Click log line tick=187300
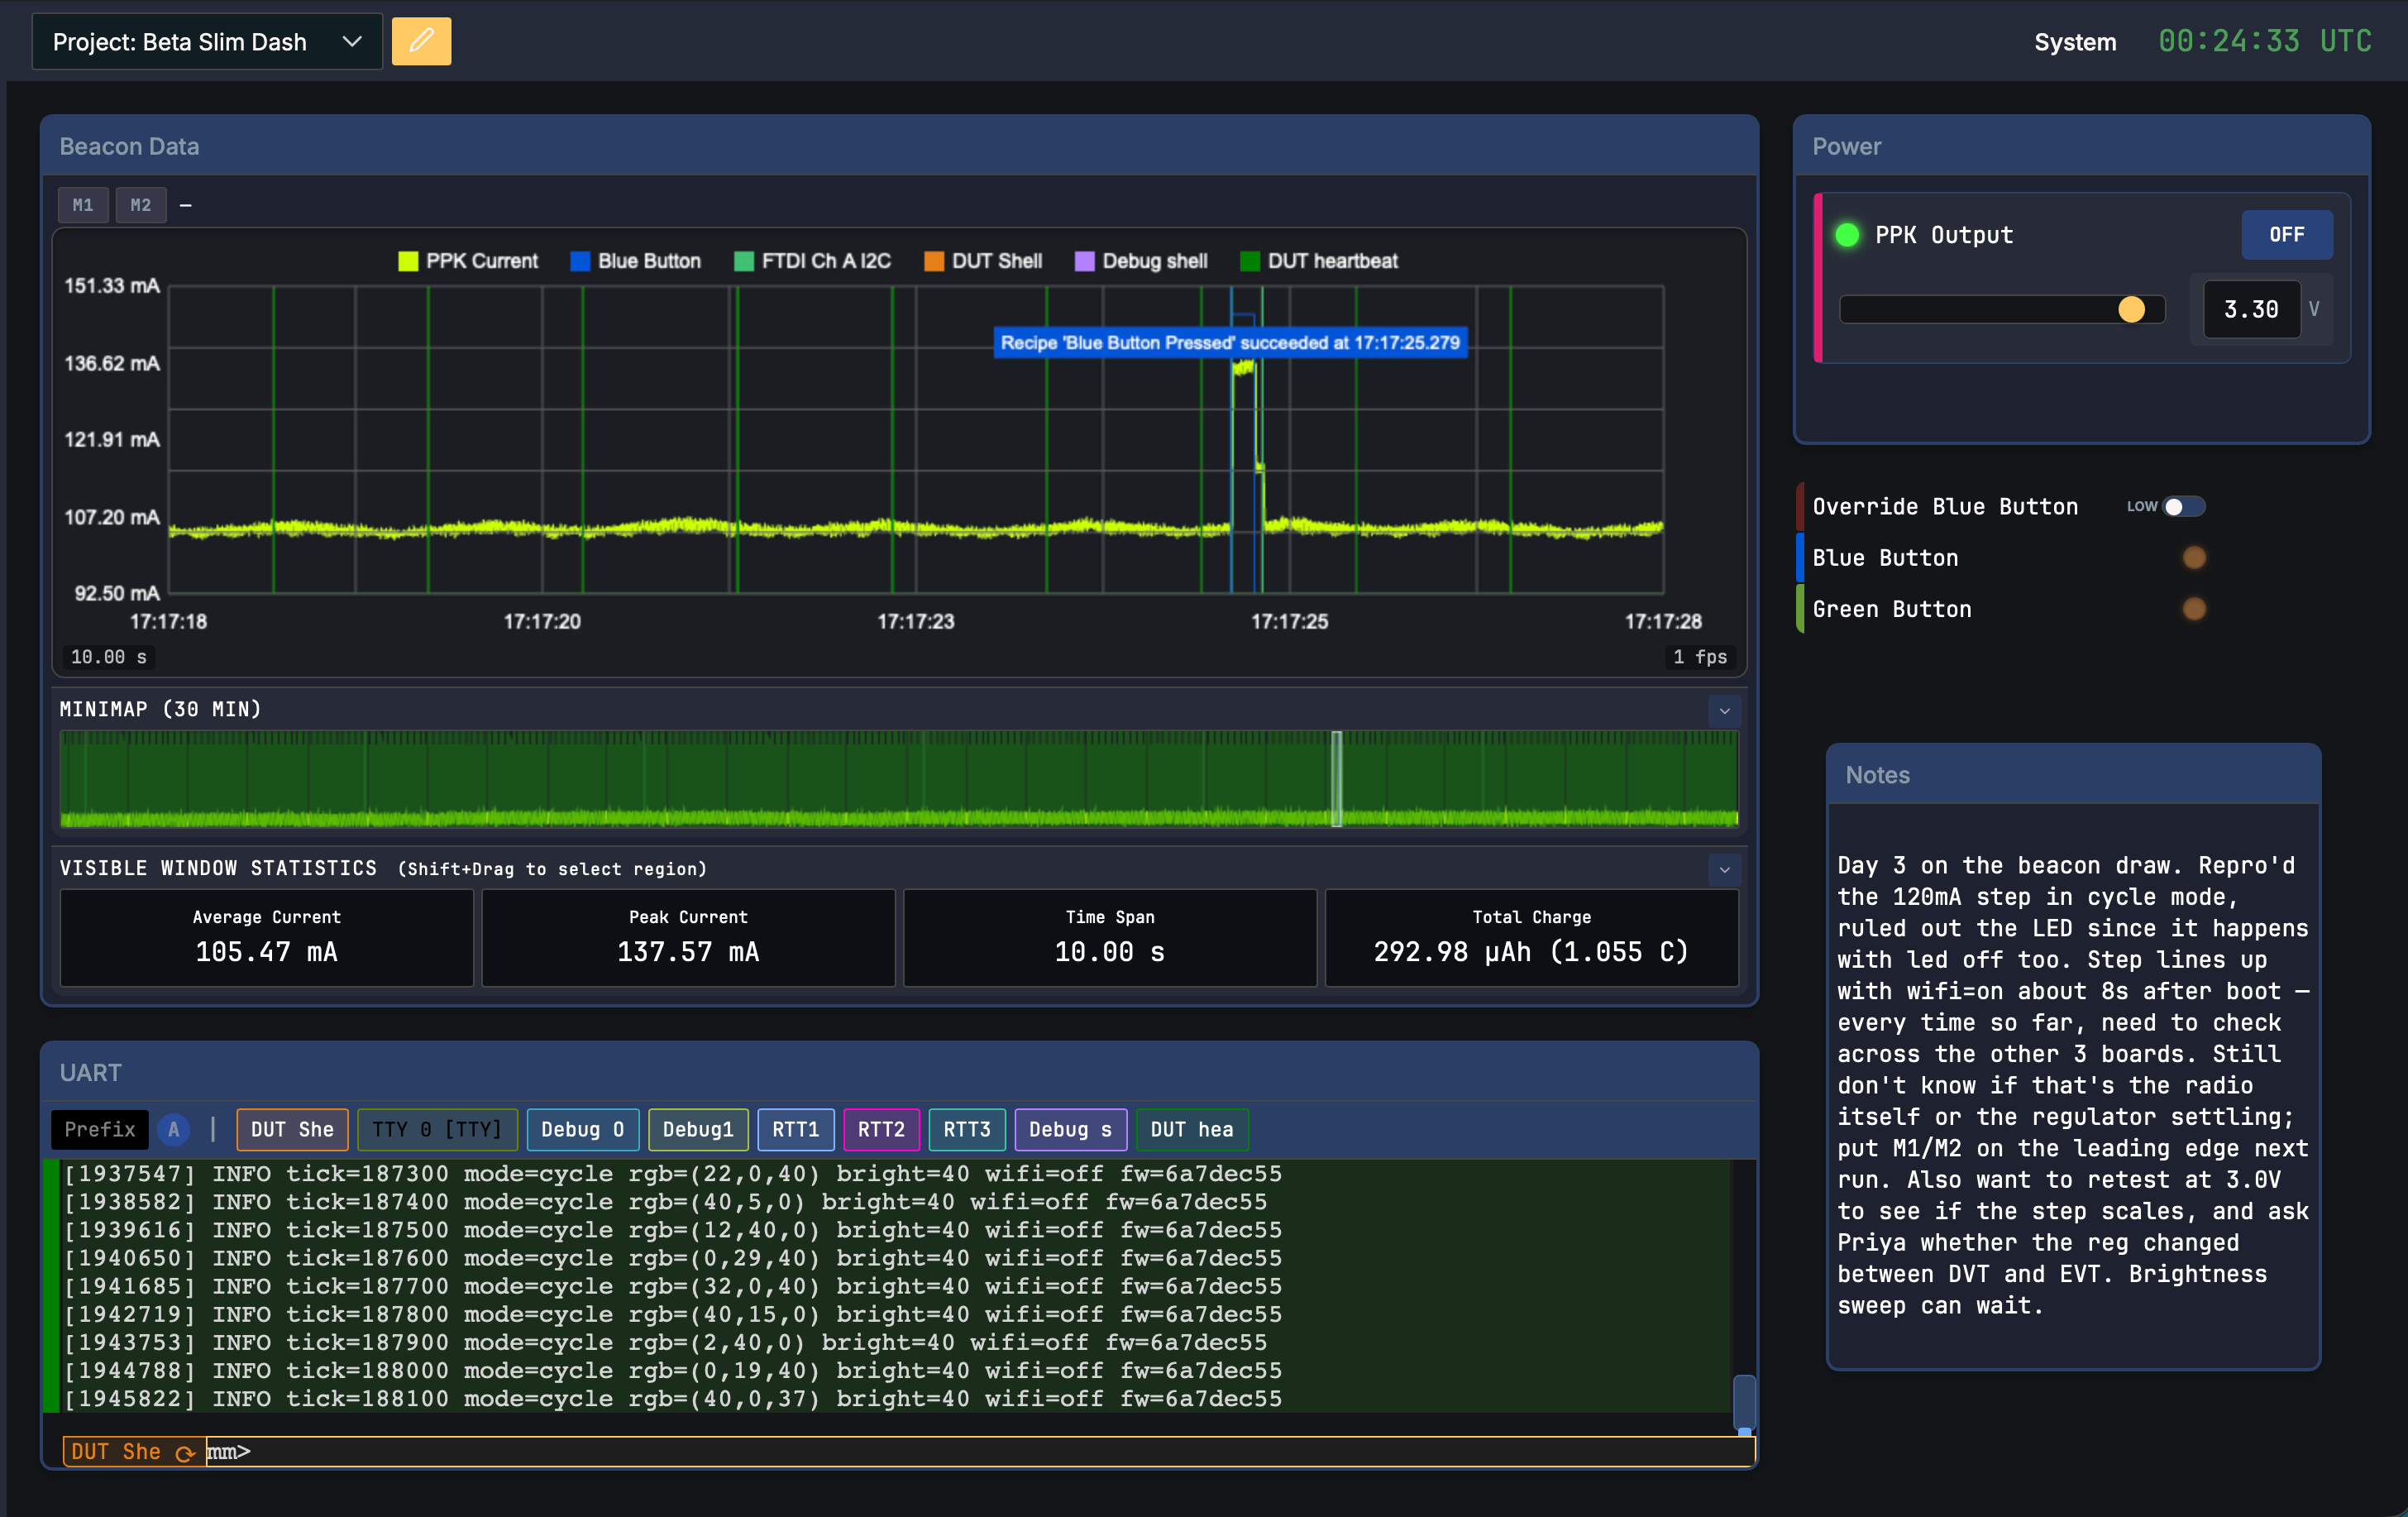The width and height of the screenshot is (2408, 1517). [x=672, y=1174]
